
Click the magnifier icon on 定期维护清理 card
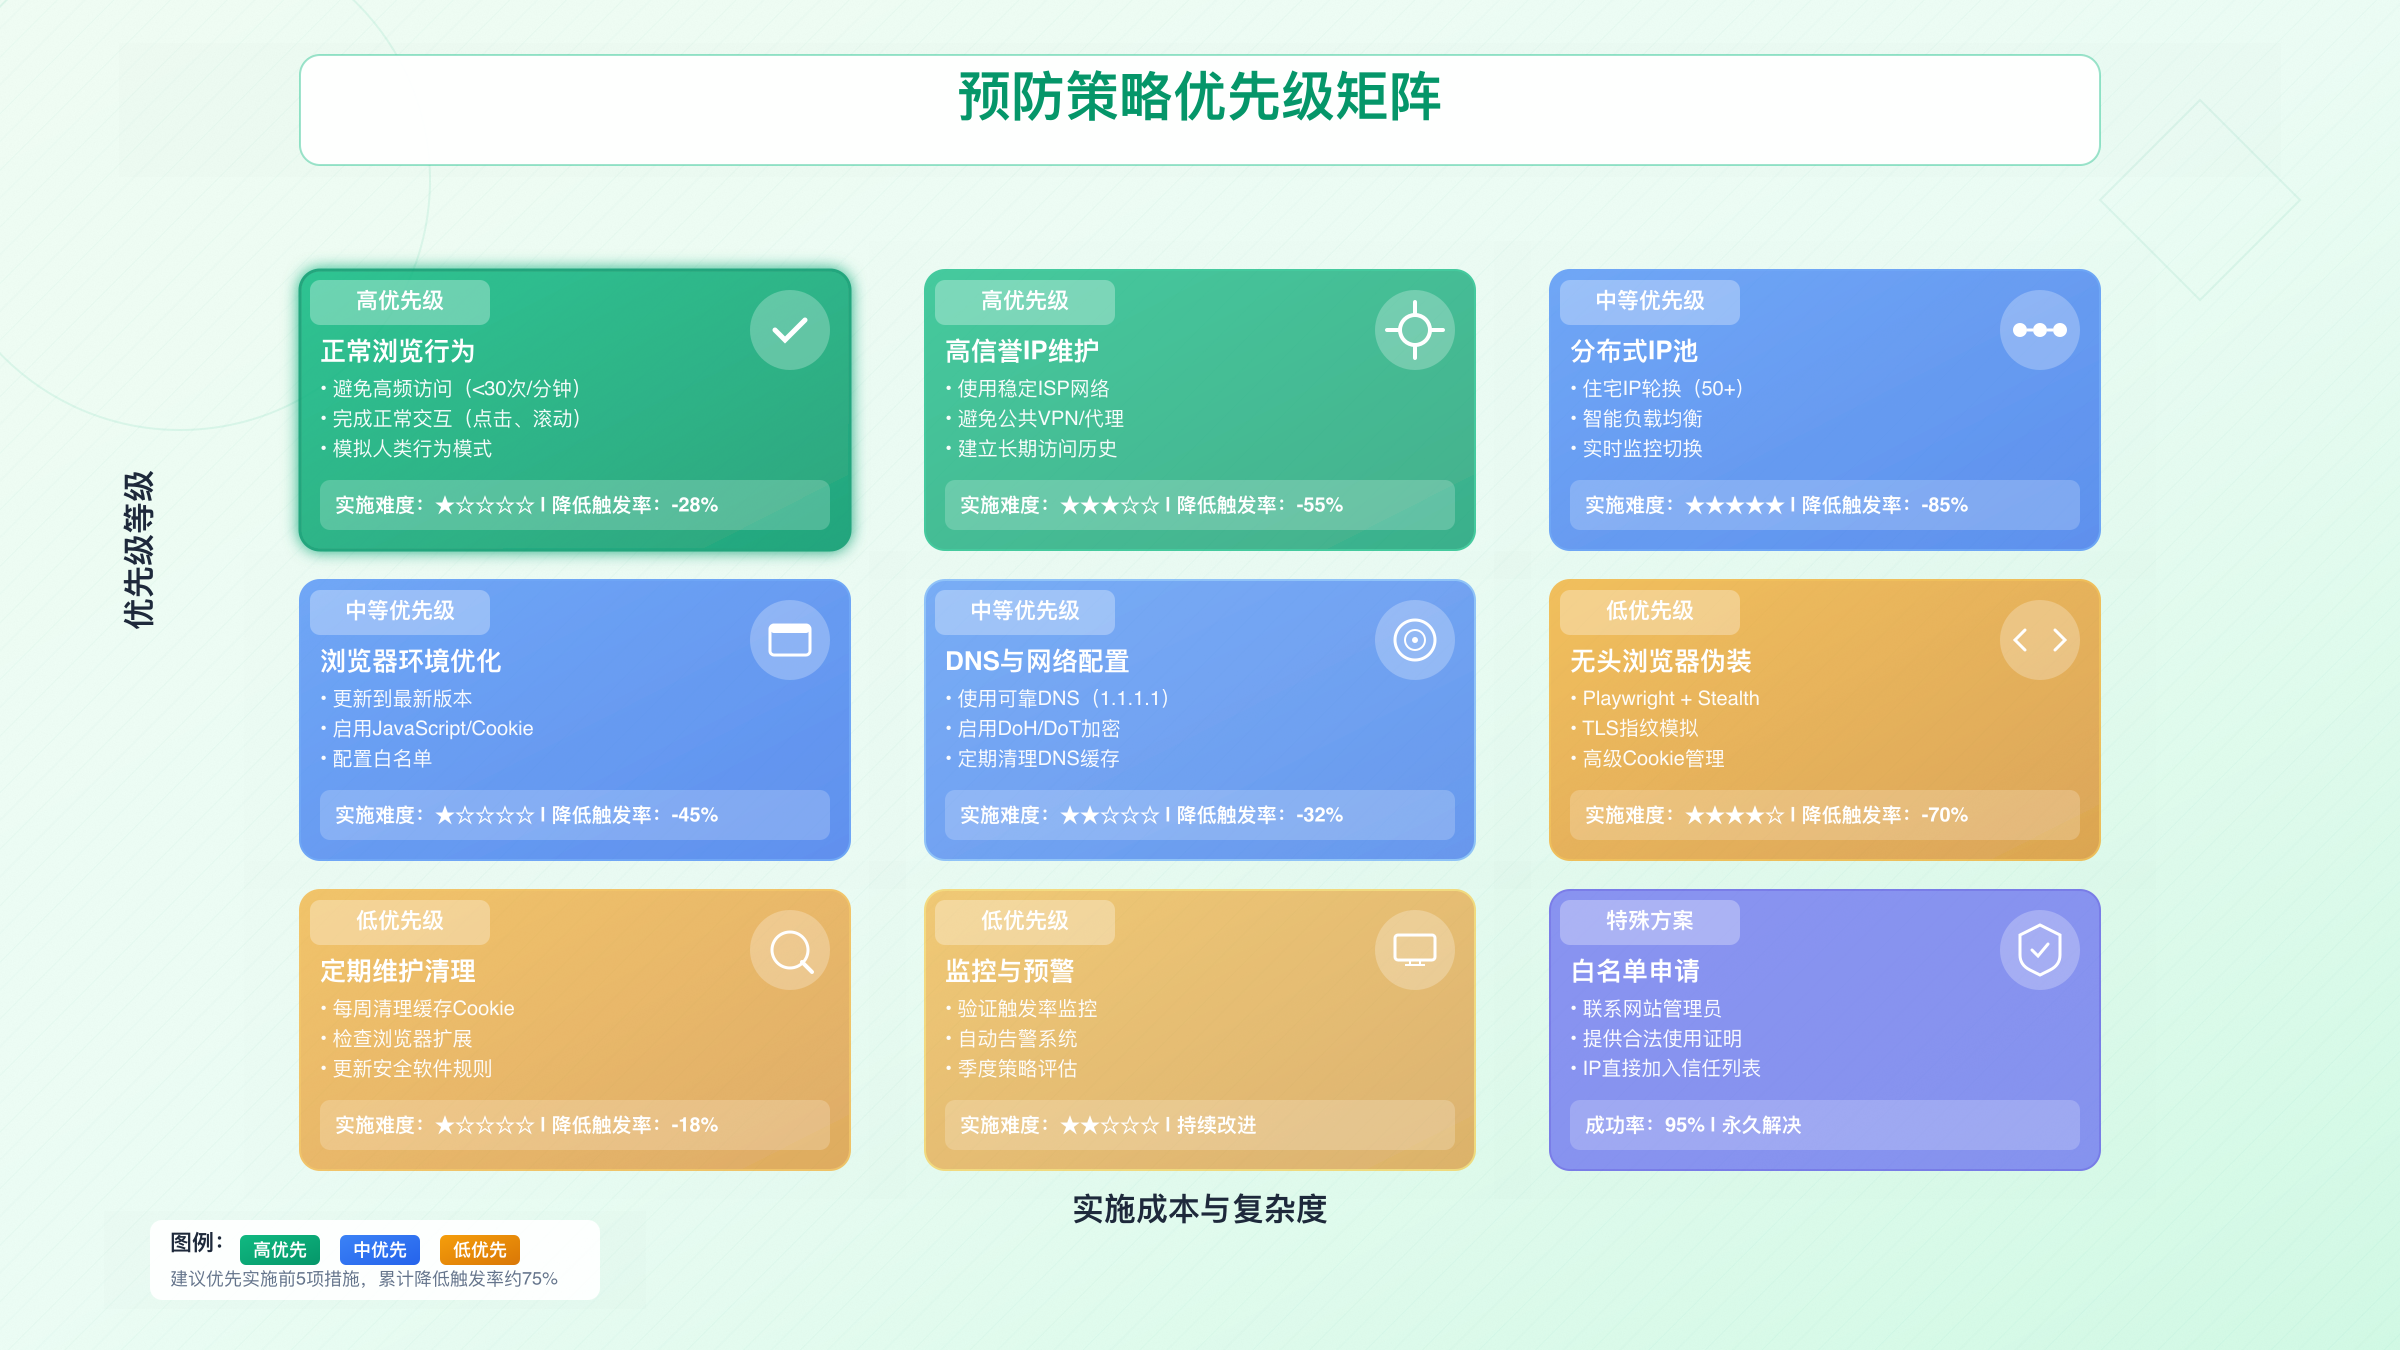click(789, 950)
